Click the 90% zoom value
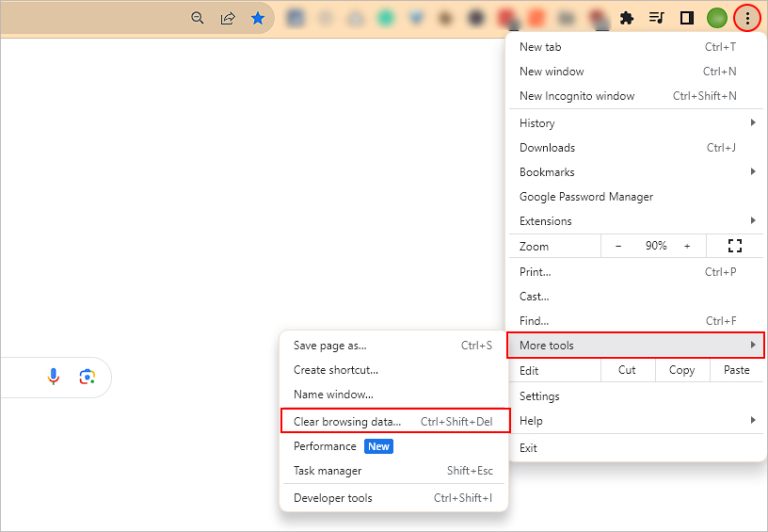The width and height of the screenshot is (768, 532). click(x=656, y=246)
